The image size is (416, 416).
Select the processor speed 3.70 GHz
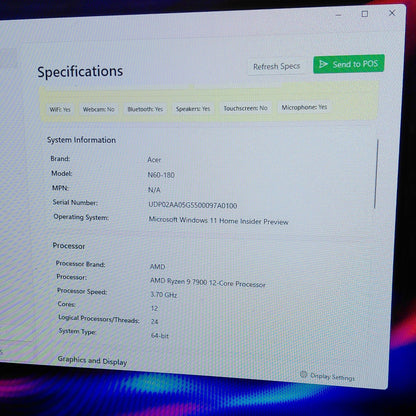click(164, 295)
